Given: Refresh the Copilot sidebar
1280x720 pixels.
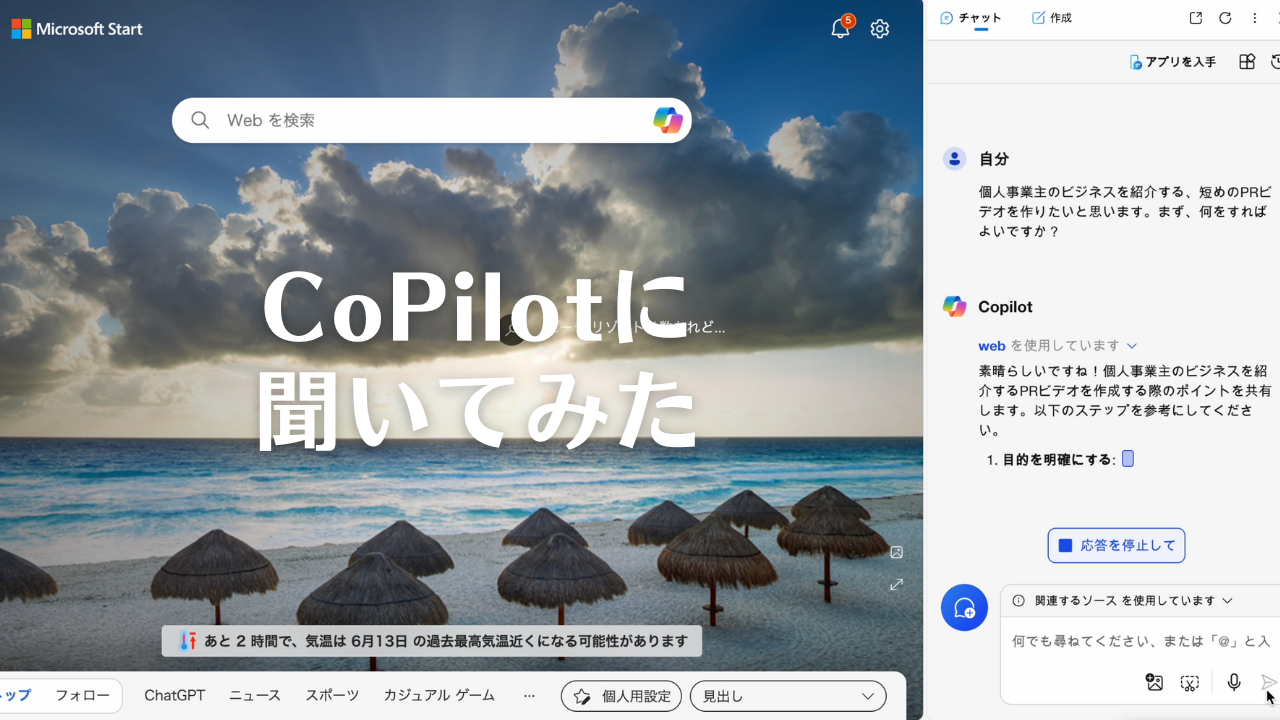Looking at the screenshot, I should [1225, 18].
